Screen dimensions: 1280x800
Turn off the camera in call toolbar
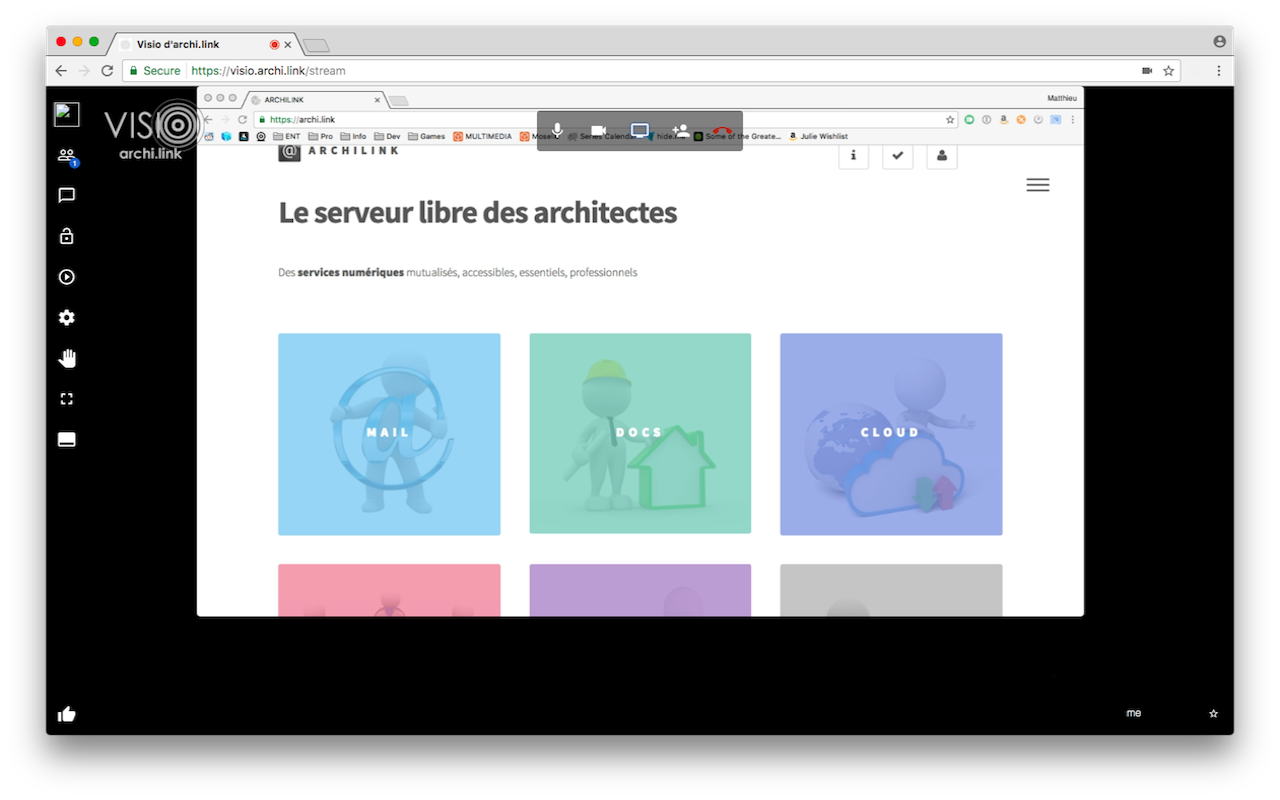tap(598, 131)
